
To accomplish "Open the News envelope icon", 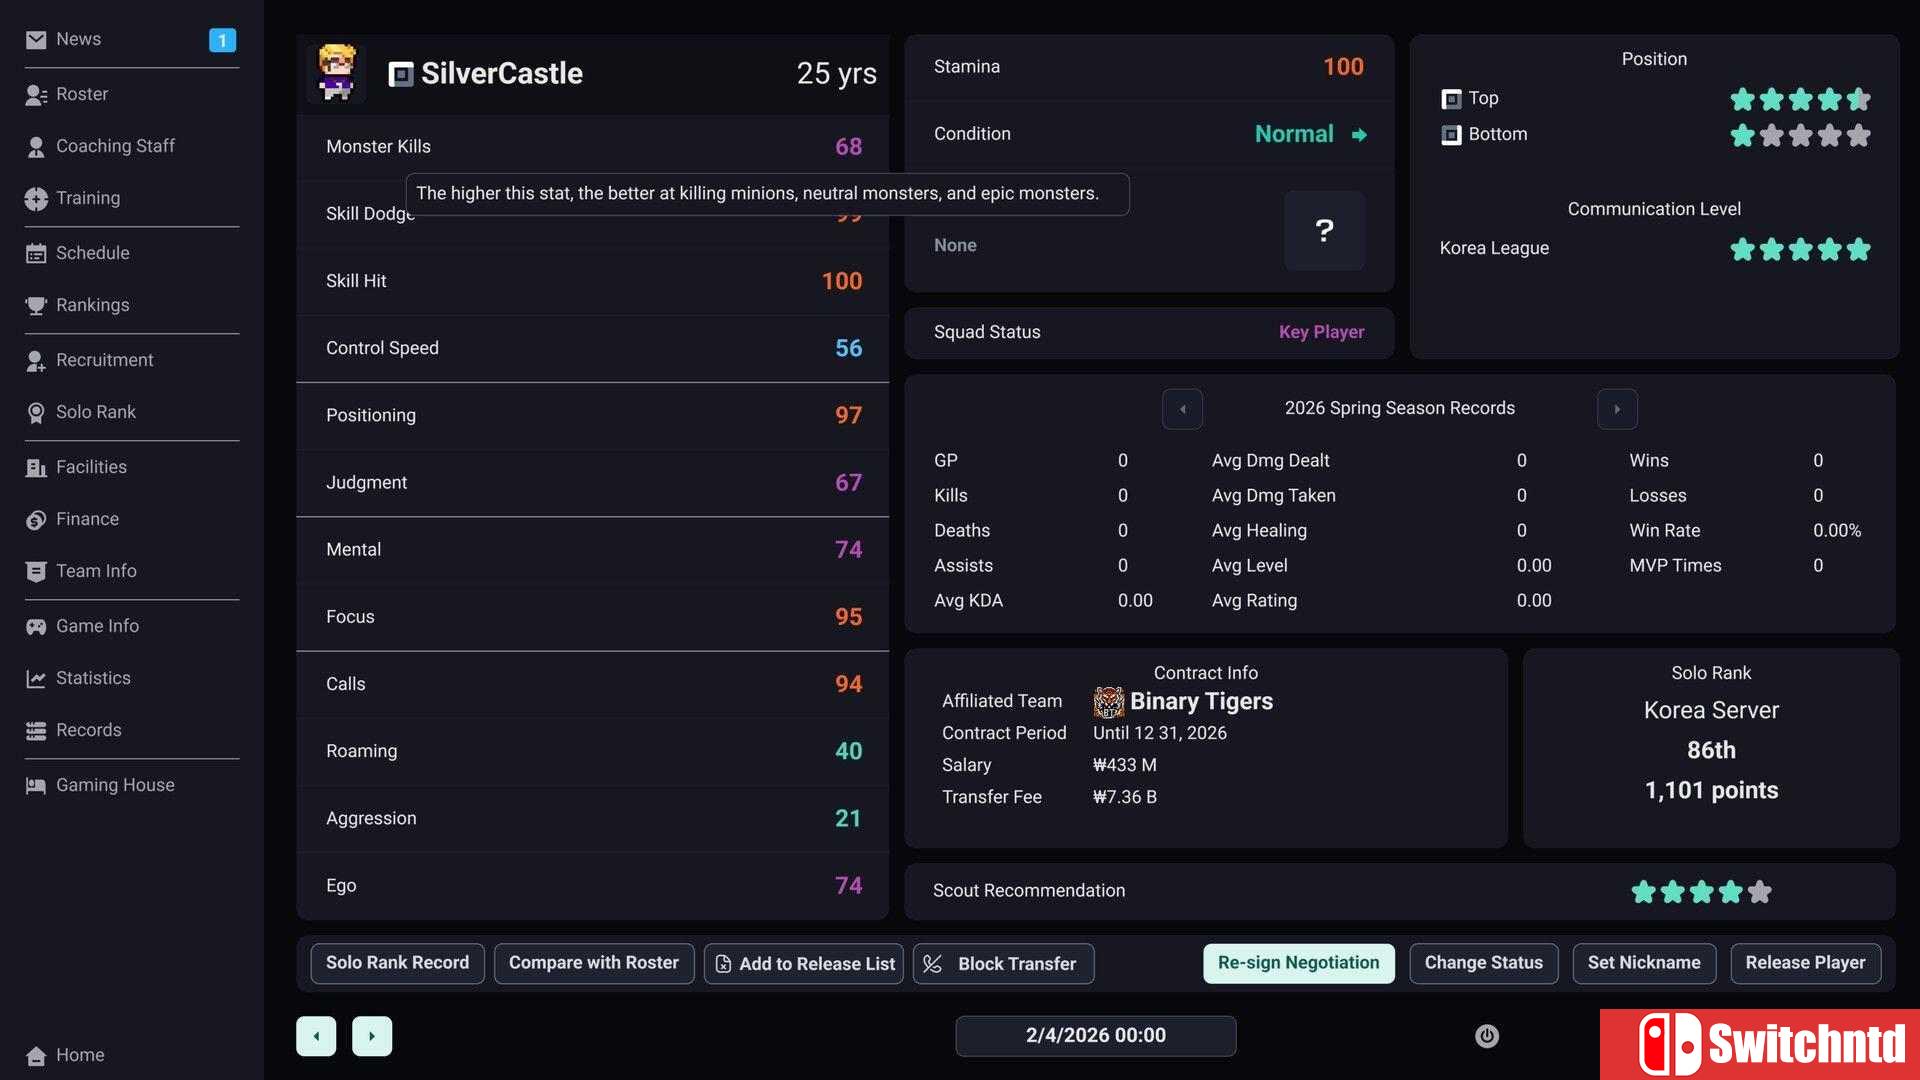I will click(x=36, y=39).
